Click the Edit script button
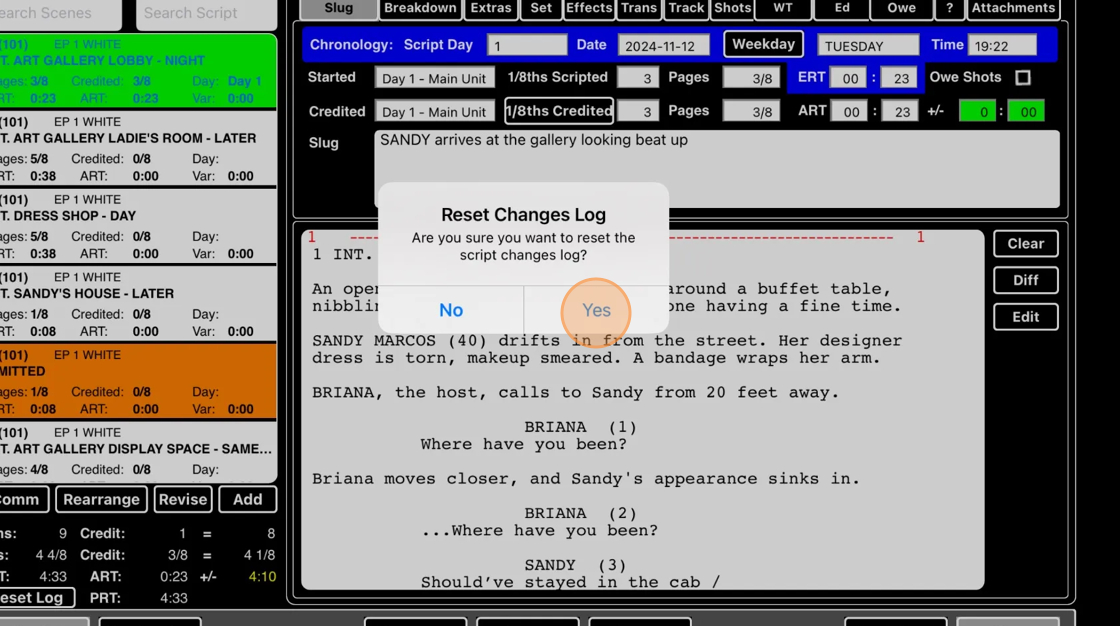Screen dimensions: 1120x626 point(1025,317)
